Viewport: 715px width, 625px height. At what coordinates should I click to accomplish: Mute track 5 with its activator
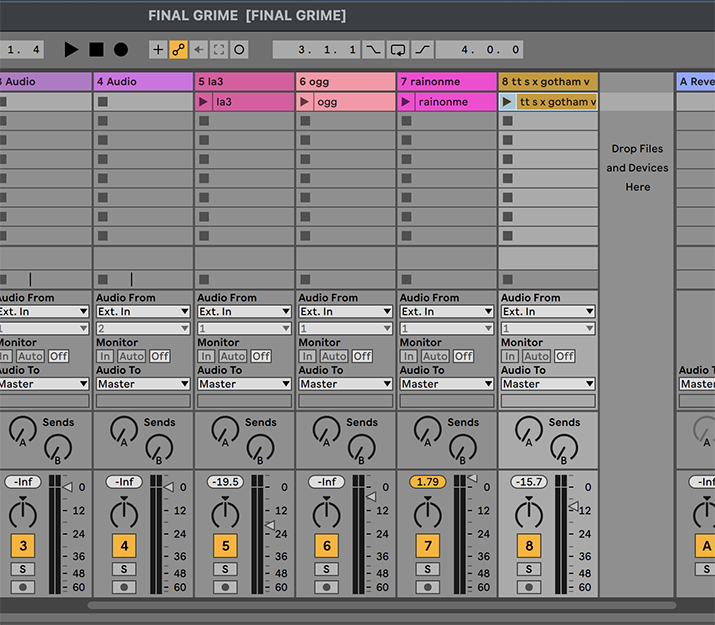pos(225,546)
